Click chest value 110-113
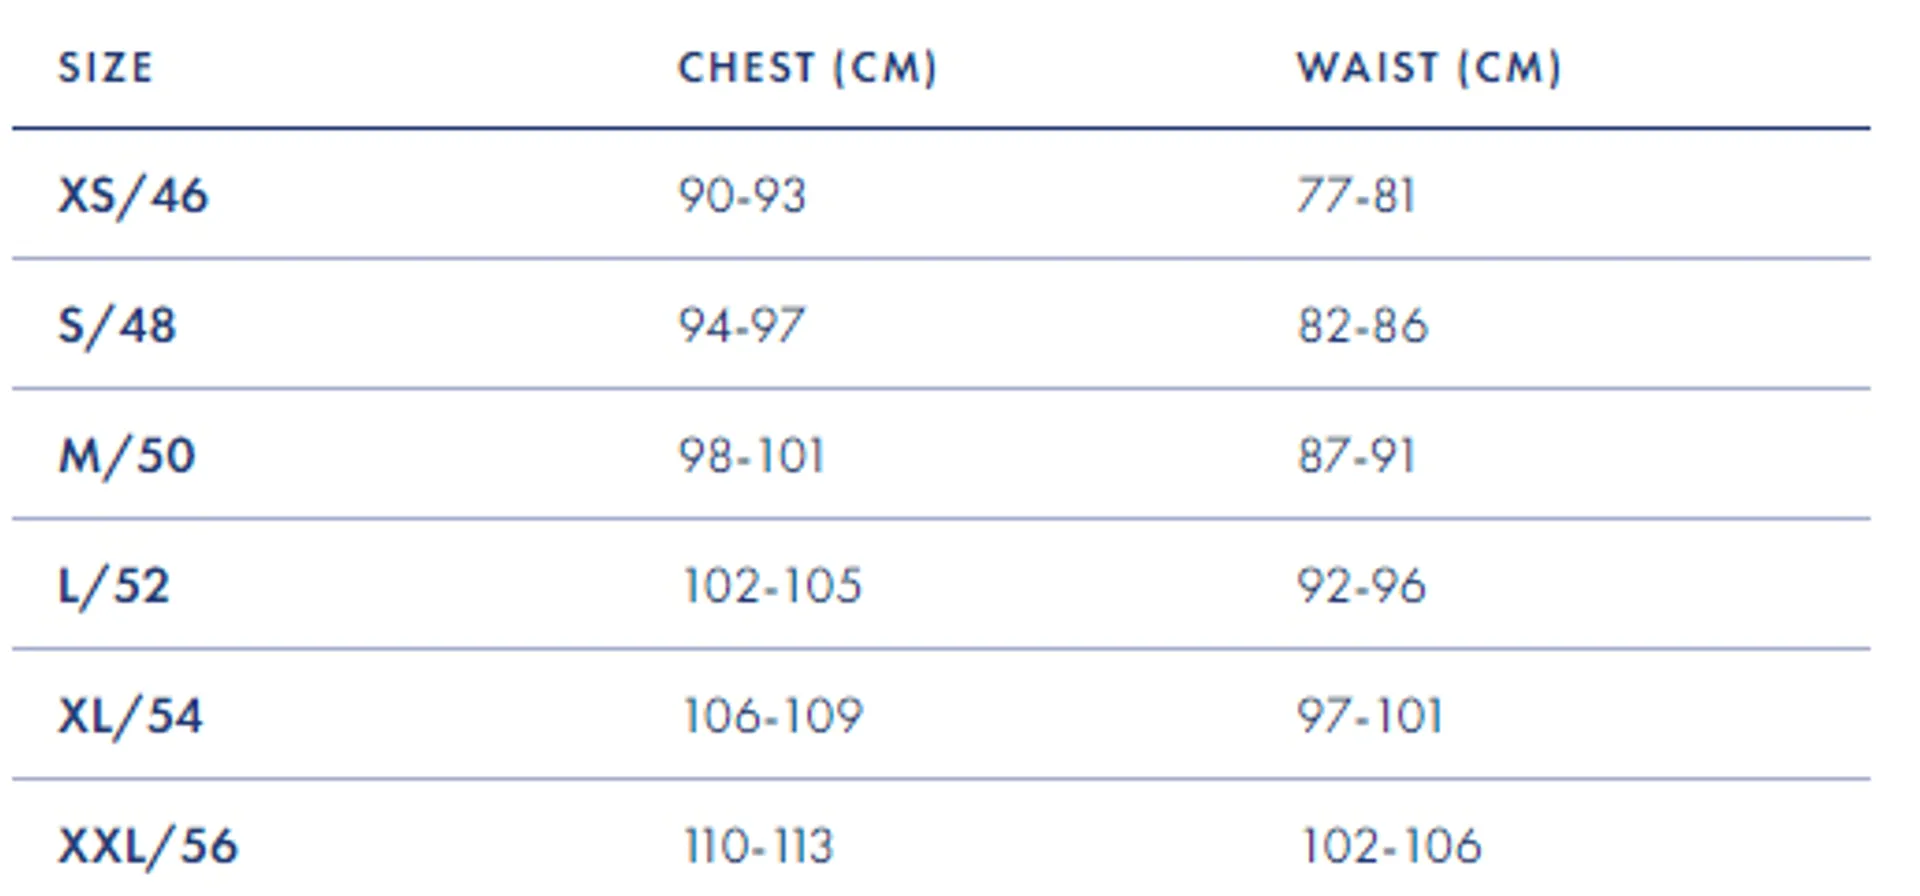Screen dimensions: 1920x896 pos(758,846)
